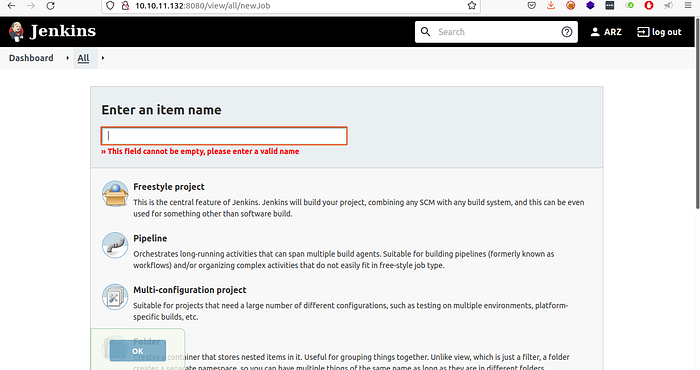
Task: Reload the page with refresh icon
Action: (x=51, y=6)
